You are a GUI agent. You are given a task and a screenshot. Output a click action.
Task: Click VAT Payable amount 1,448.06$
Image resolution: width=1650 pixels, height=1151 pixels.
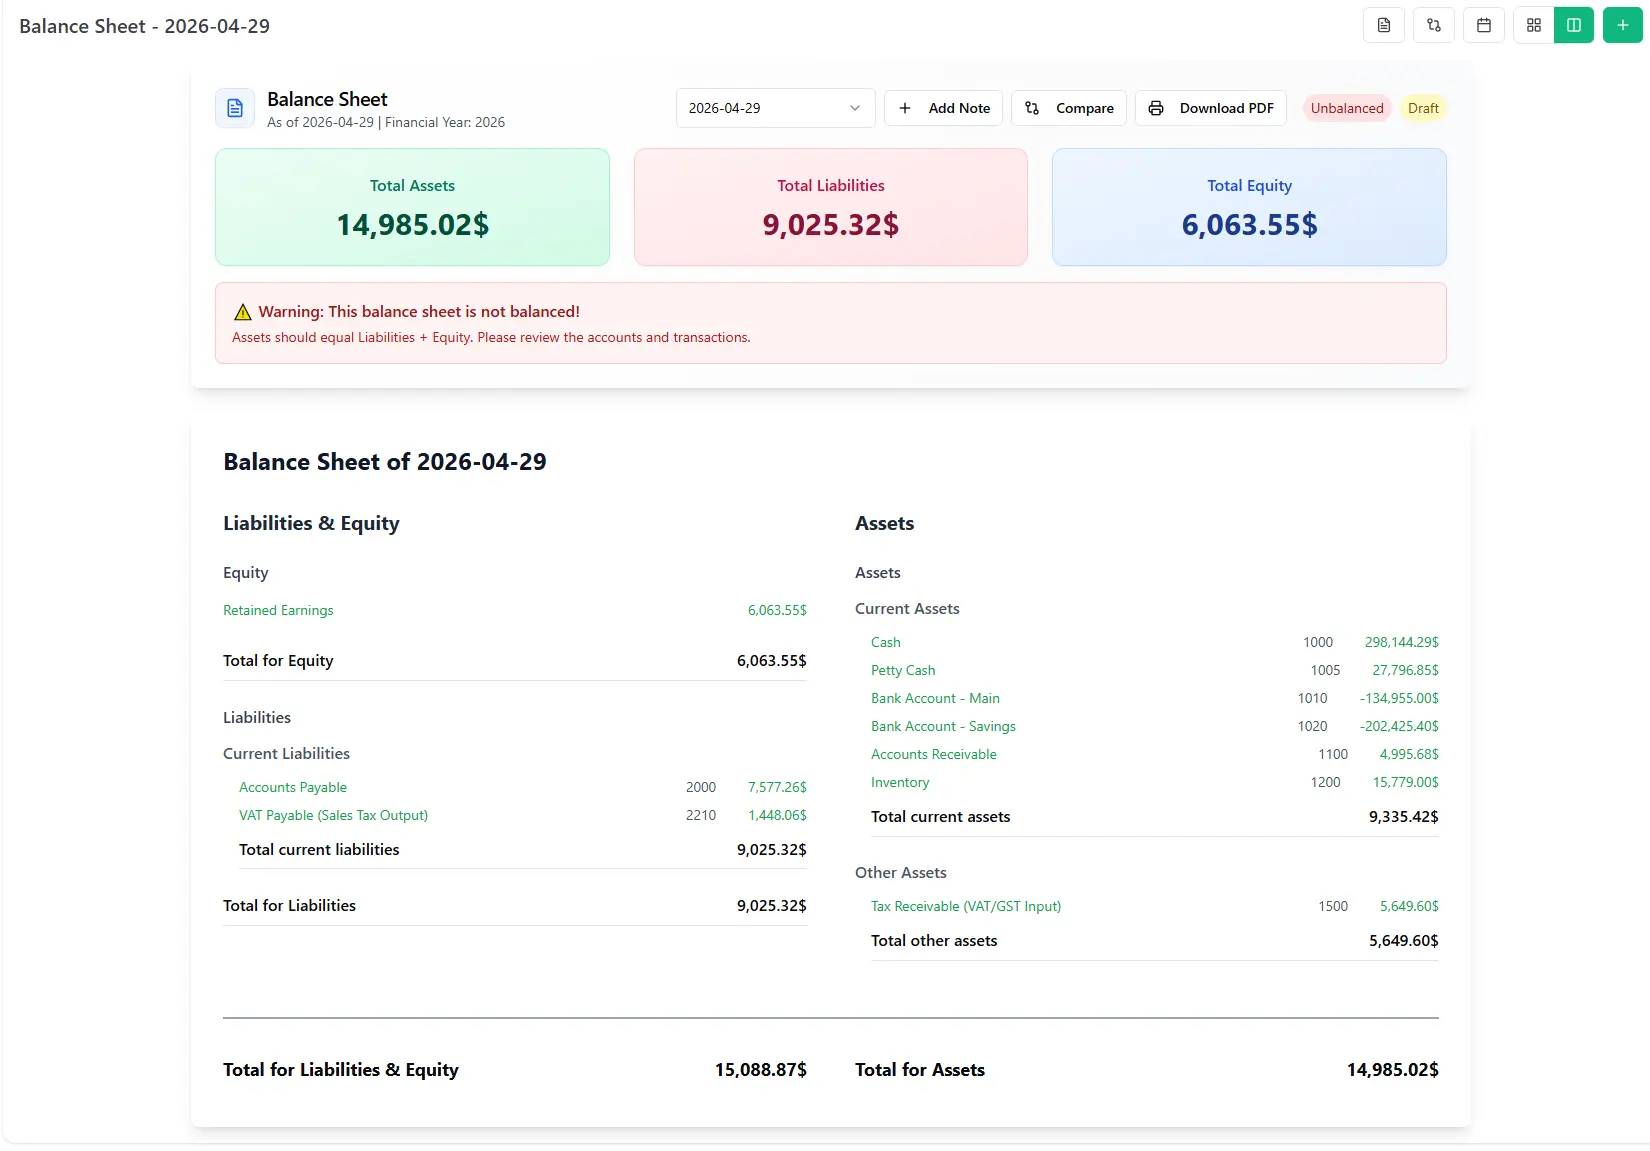point(777,815)
